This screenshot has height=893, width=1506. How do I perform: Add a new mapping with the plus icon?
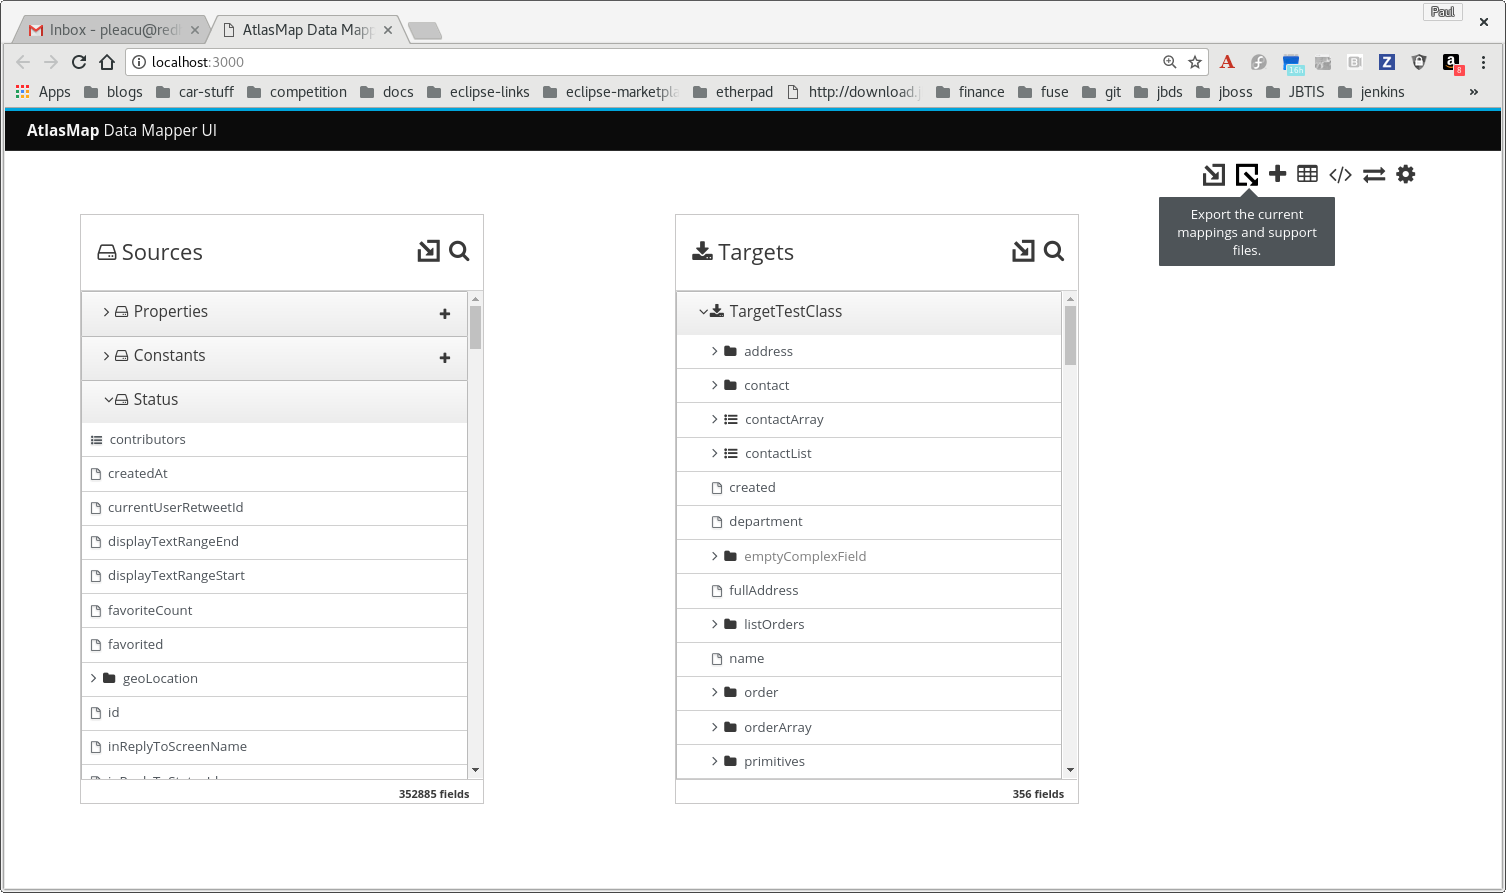pyautogui.click(x=1277, y=174)
